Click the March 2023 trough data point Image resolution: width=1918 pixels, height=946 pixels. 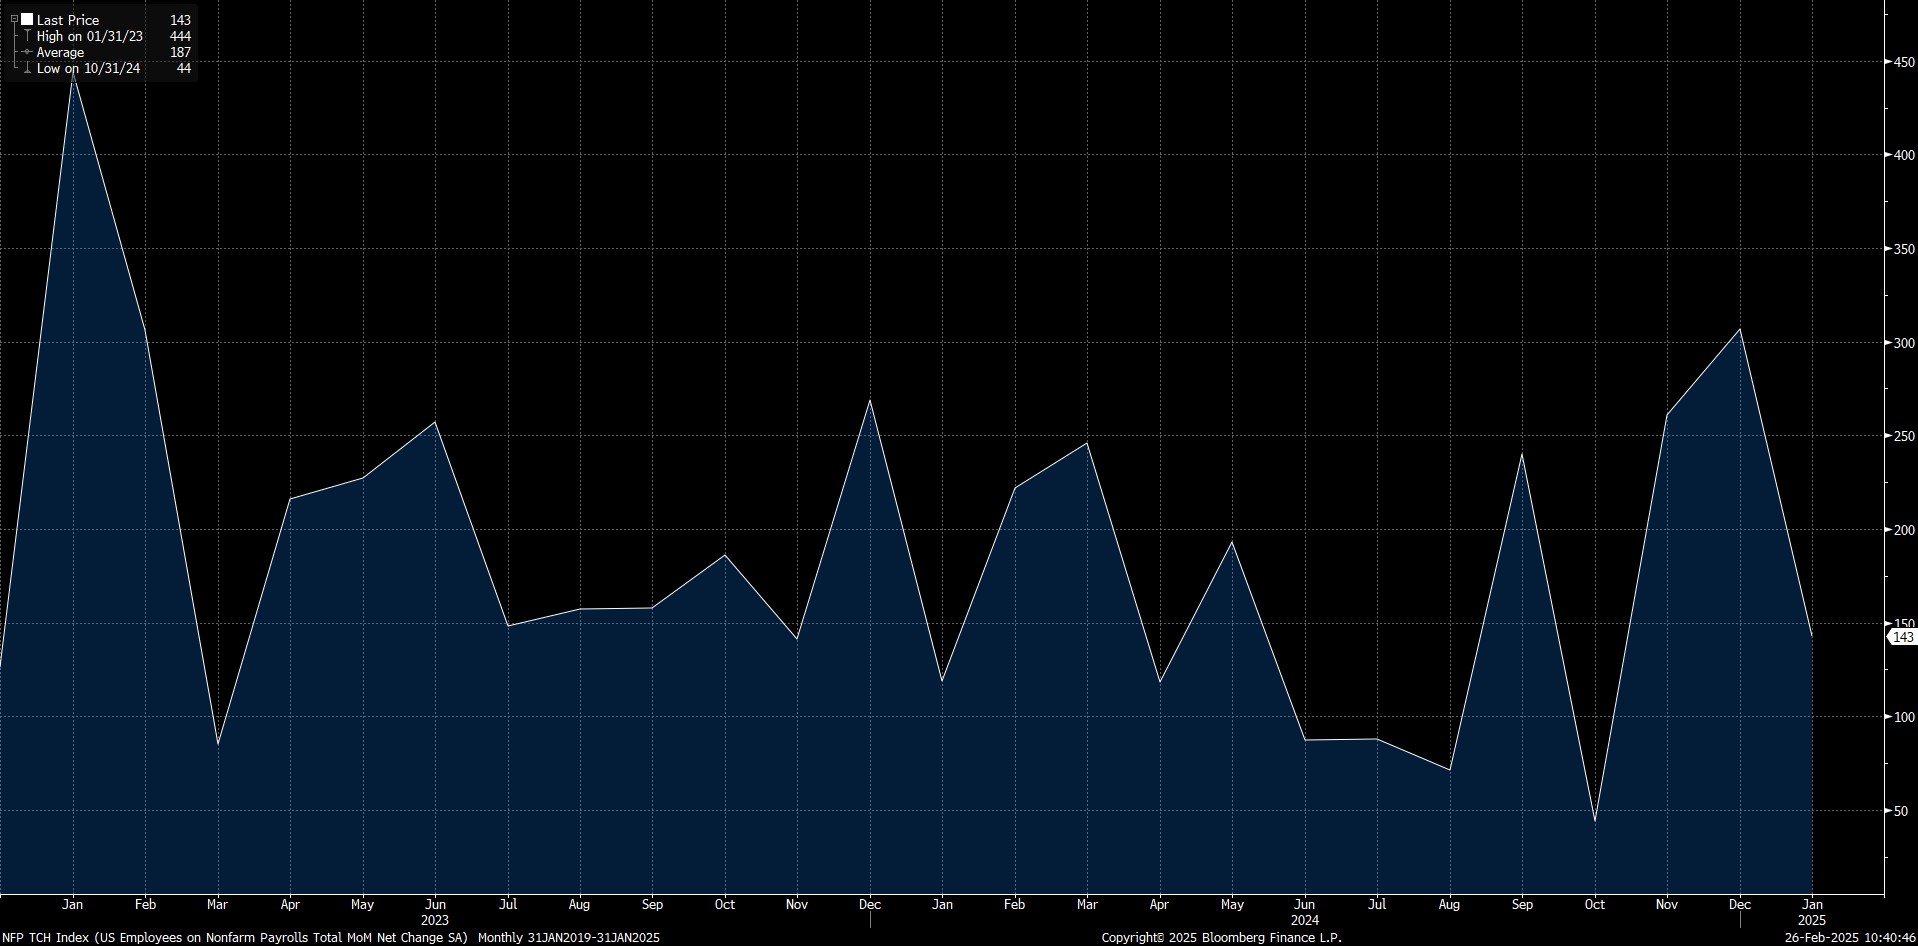(218, 743)
